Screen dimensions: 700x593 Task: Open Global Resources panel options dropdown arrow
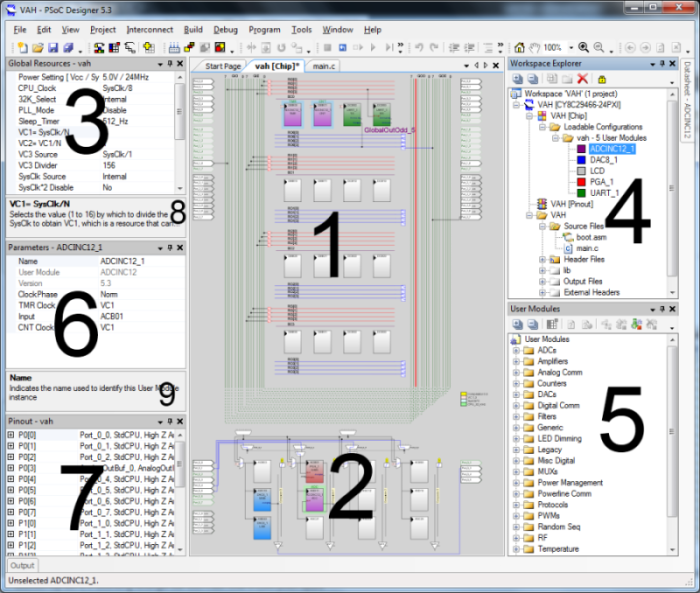pos(160,64)
